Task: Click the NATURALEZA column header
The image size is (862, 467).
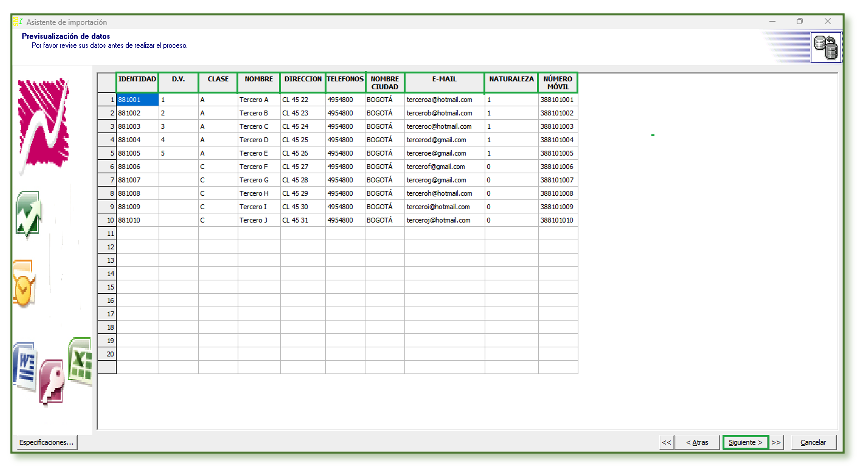Action: tap(511, 81)
